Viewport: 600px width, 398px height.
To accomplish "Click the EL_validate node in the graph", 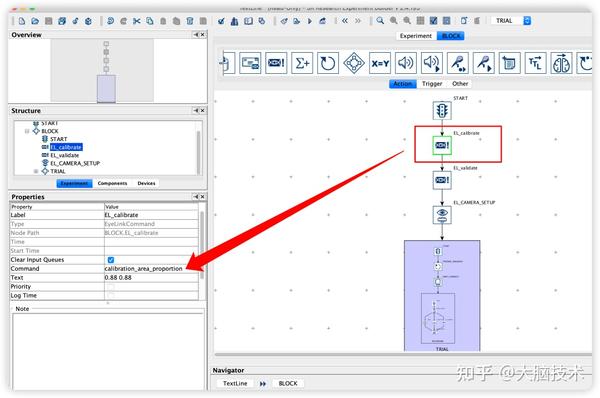I will (442, 180).
